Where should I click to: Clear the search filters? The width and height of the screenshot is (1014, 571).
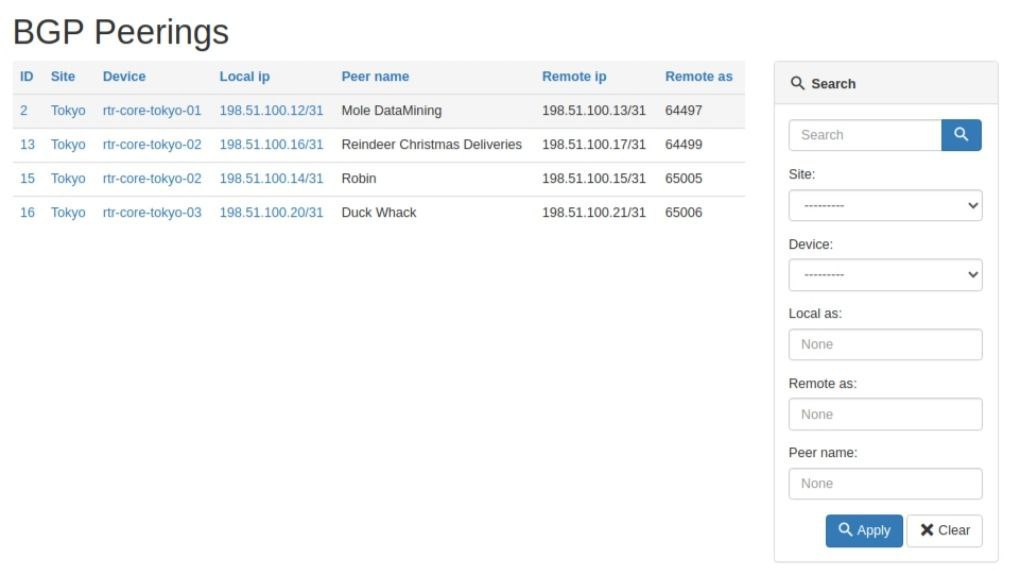click(x=944, y=531)
